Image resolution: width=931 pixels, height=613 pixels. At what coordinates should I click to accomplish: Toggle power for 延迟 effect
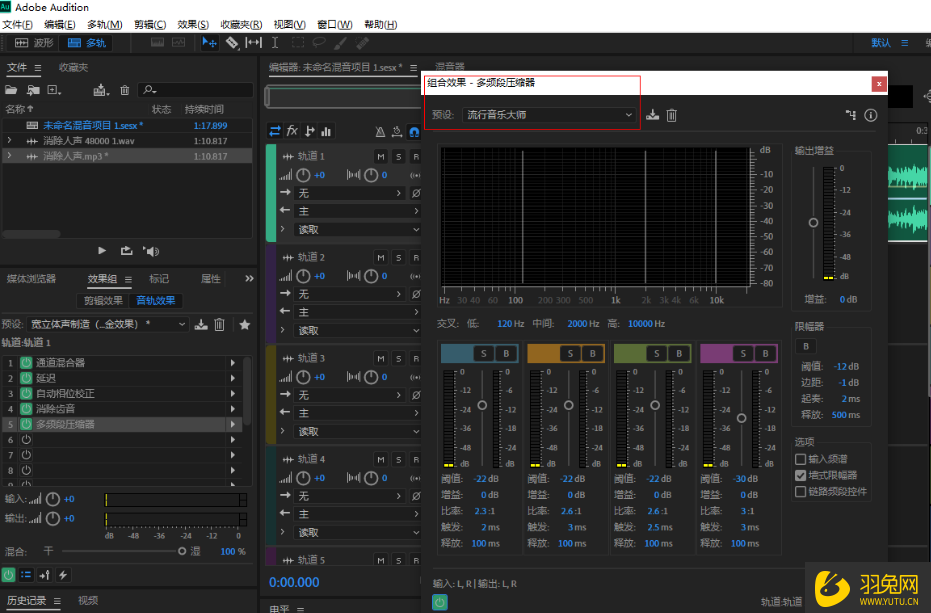tap(26, 378)
